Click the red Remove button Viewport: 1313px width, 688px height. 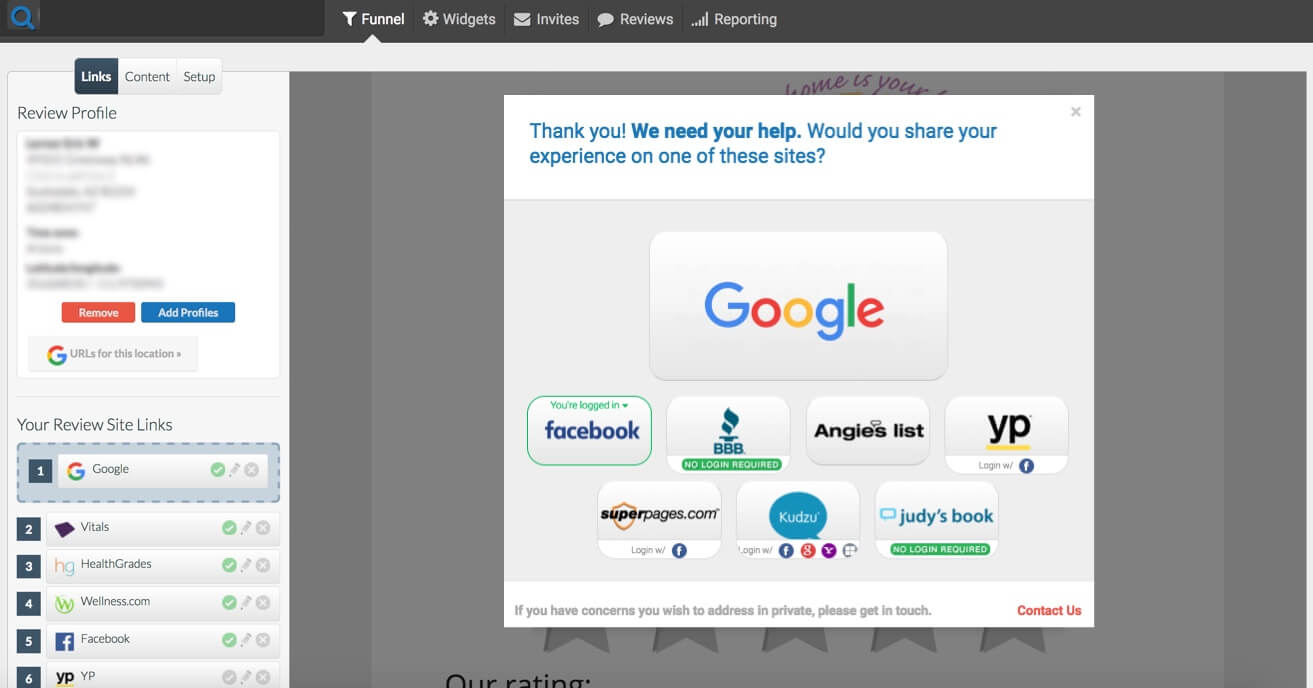98,313
